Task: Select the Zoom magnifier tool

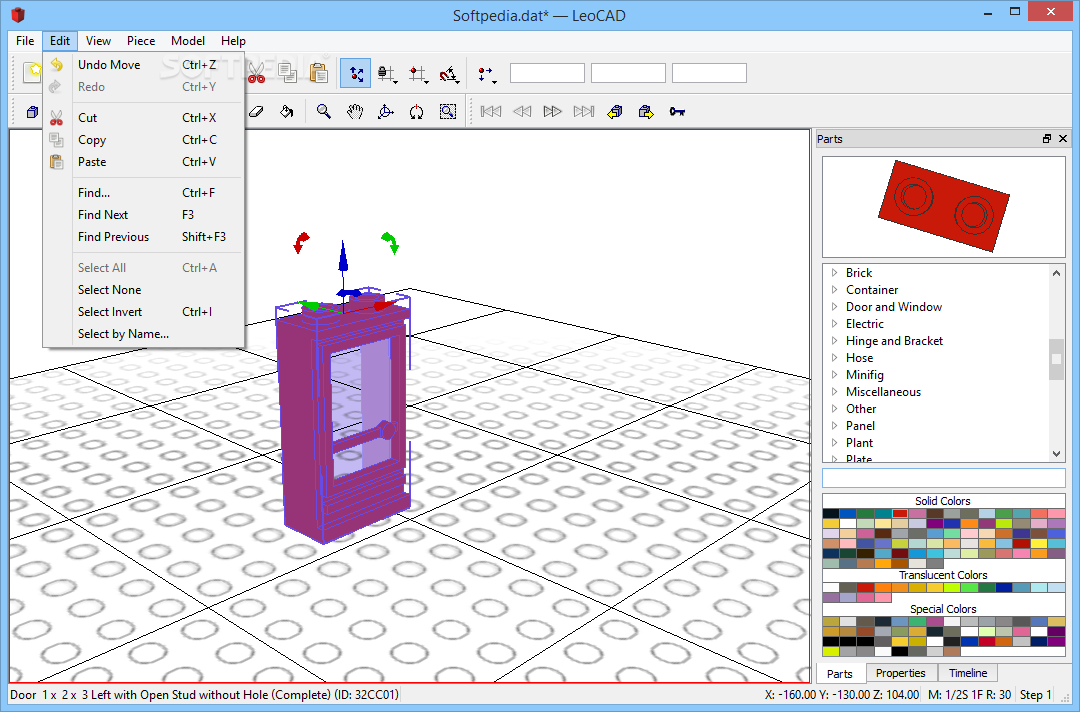Action: tap(323, 112)
